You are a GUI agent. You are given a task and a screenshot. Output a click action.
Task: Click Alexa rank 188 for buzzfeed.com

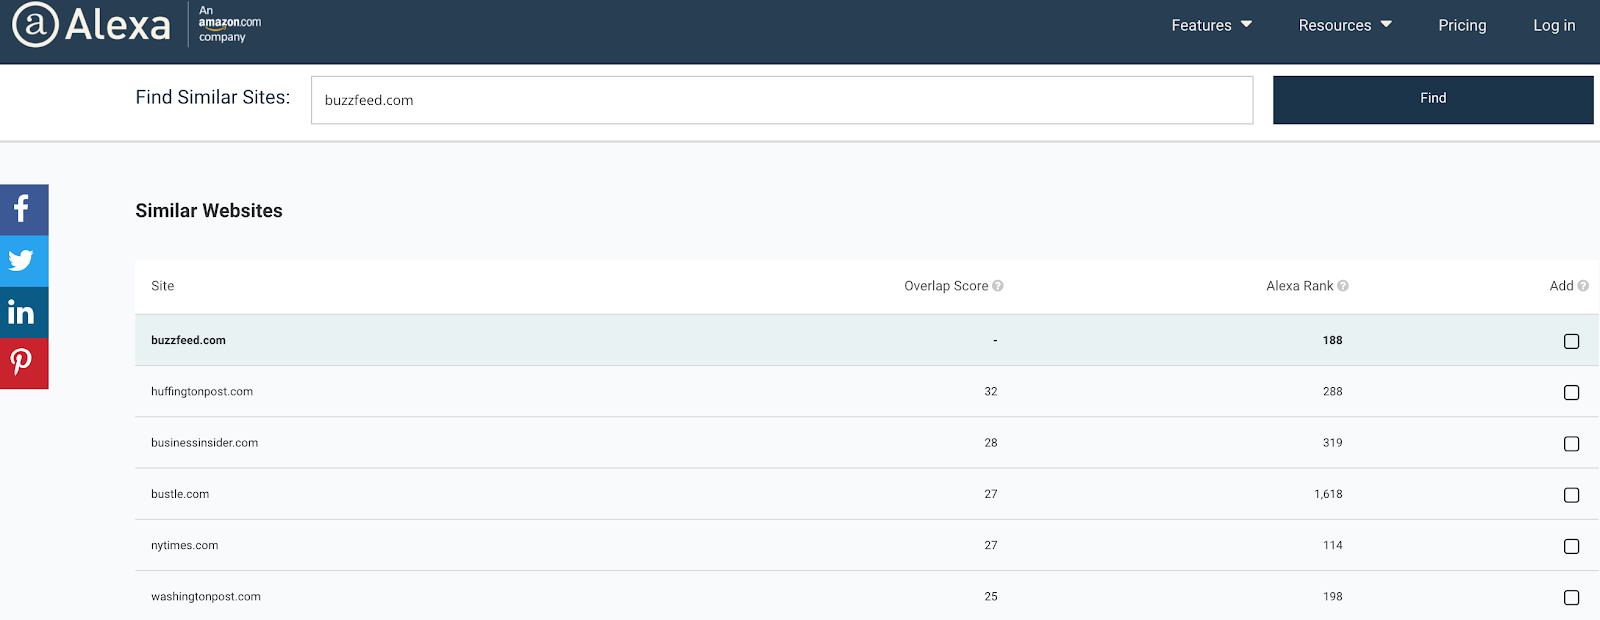1332,340
